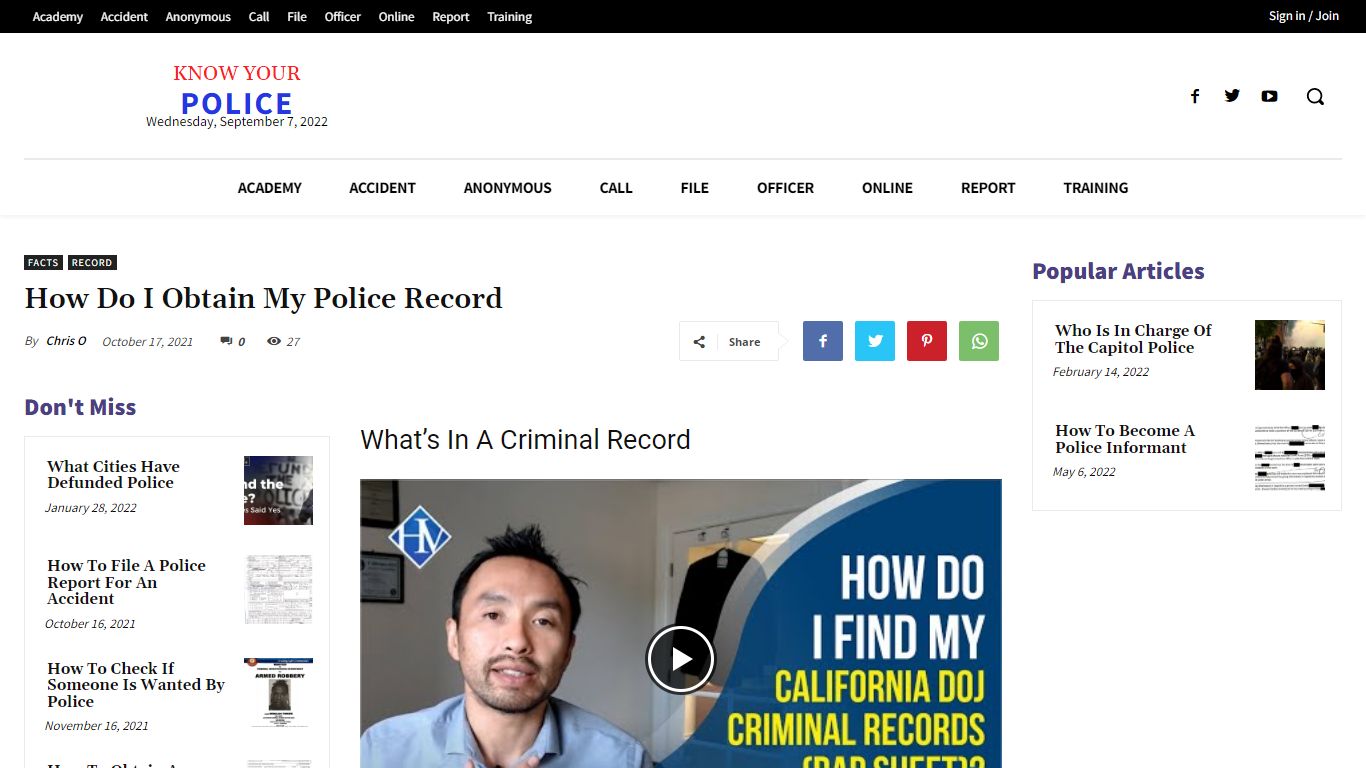Viewport: 1366px width, 768px height.
Task: Select OFFICER in main navigation
Action: pos(785,188)
